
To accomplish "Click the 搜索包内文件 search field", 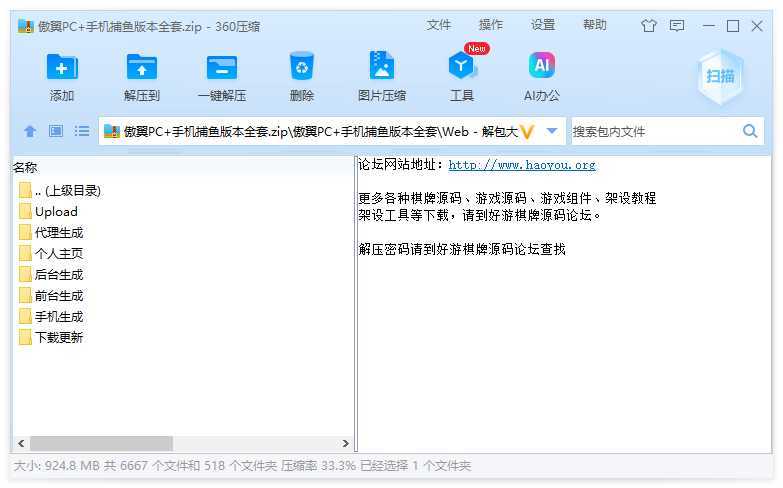I will [x=653, y=131].
